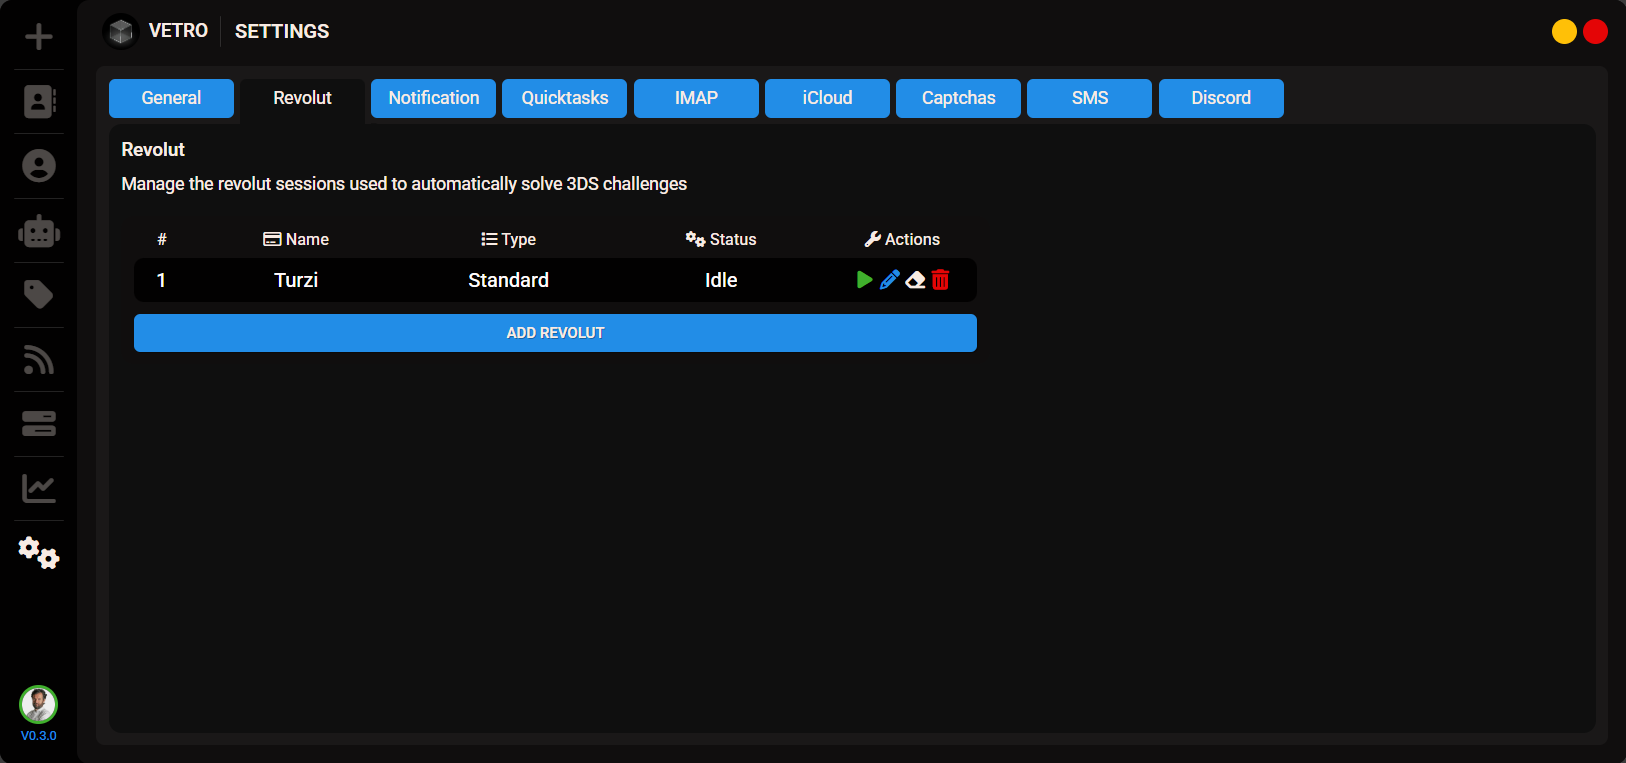The image size is (1626, 763).
Task: Open the RSS feed sidebar icon
Action: pos(39,360)
